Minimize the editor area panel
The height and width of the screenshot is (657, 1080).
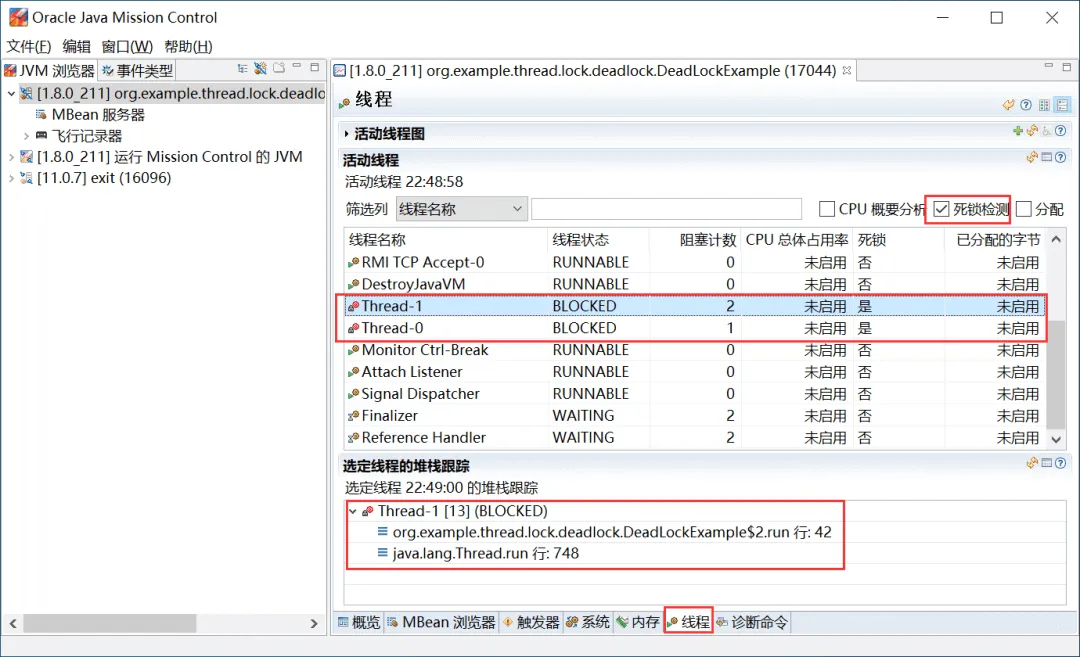[1048, 66]
